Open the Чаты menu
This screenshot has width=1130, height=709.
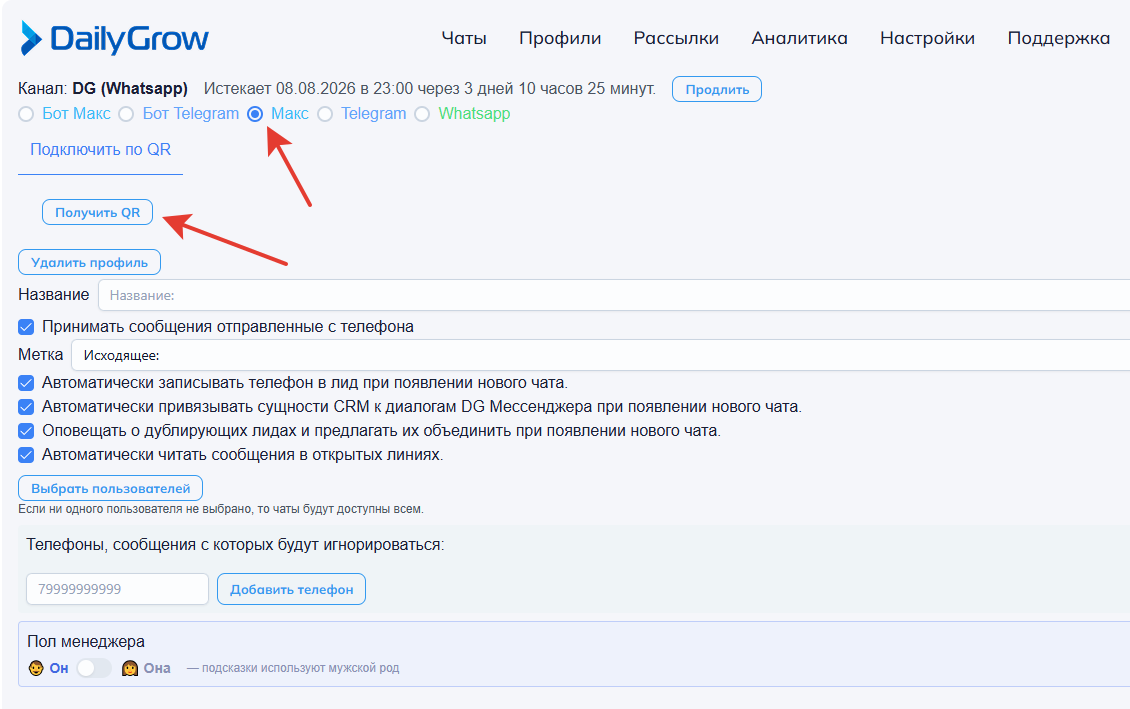464,38
